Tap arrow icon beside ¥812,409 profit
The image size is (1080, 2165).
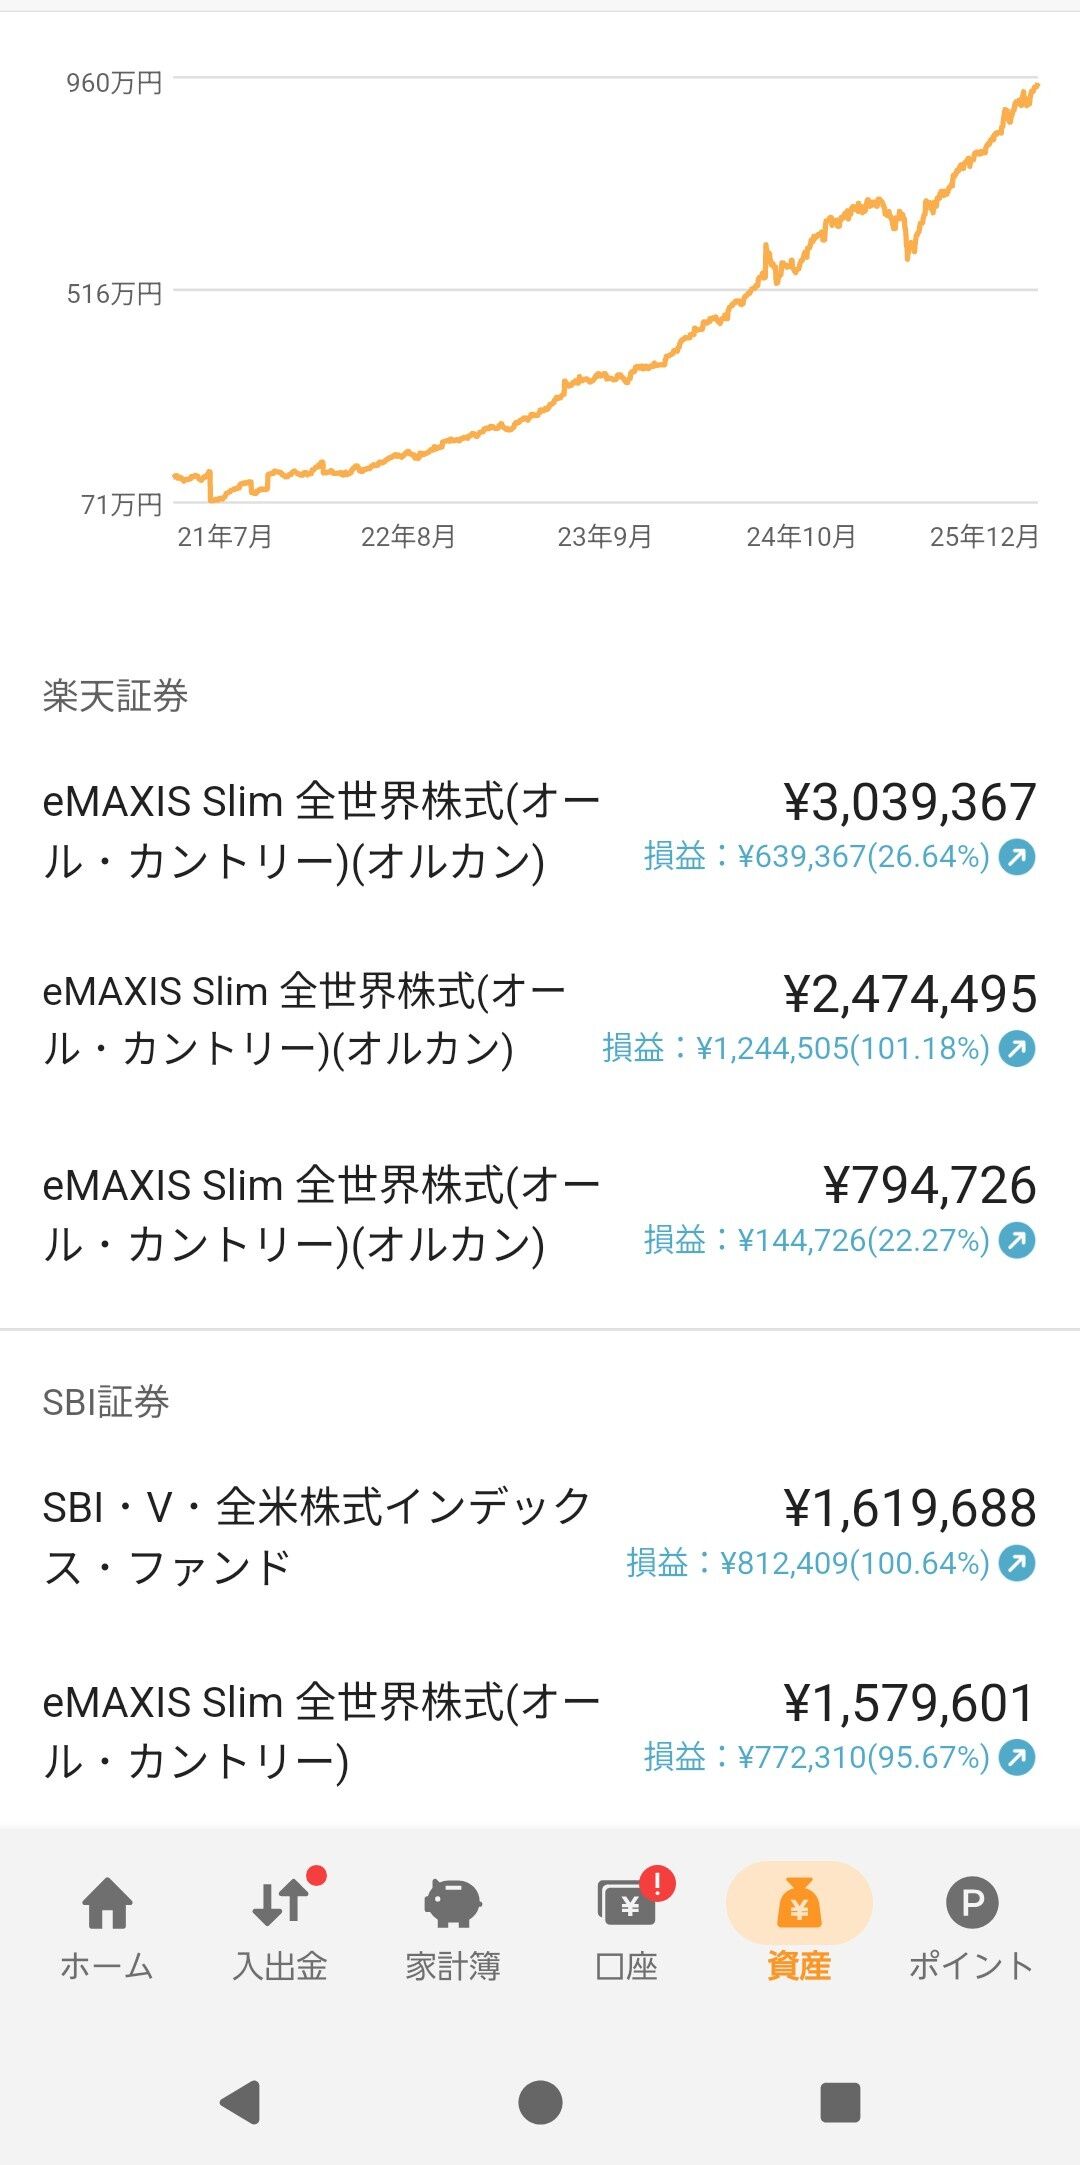(x=1017, y=1563)
